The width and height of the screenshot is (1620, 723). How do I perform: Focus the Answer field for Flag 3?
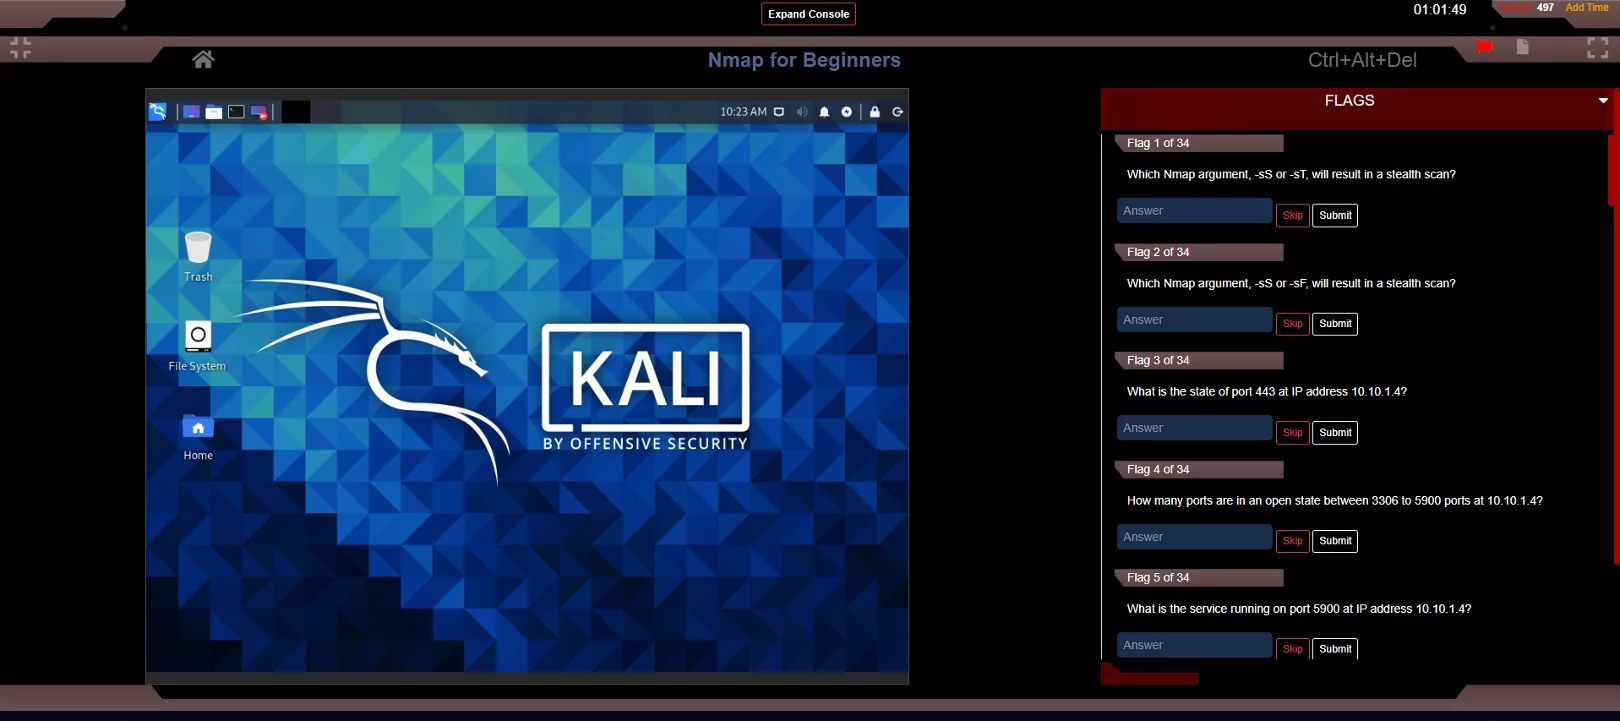pyautogui.click(x=1194, y=428)
